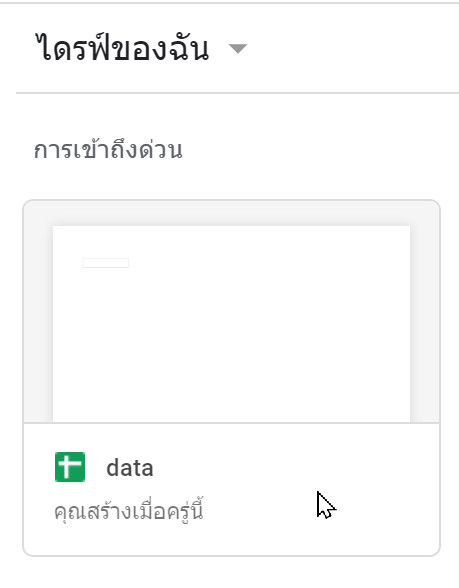
Task: Open the ไดรฟ์ของฉัน title menu
Action: 122,46
